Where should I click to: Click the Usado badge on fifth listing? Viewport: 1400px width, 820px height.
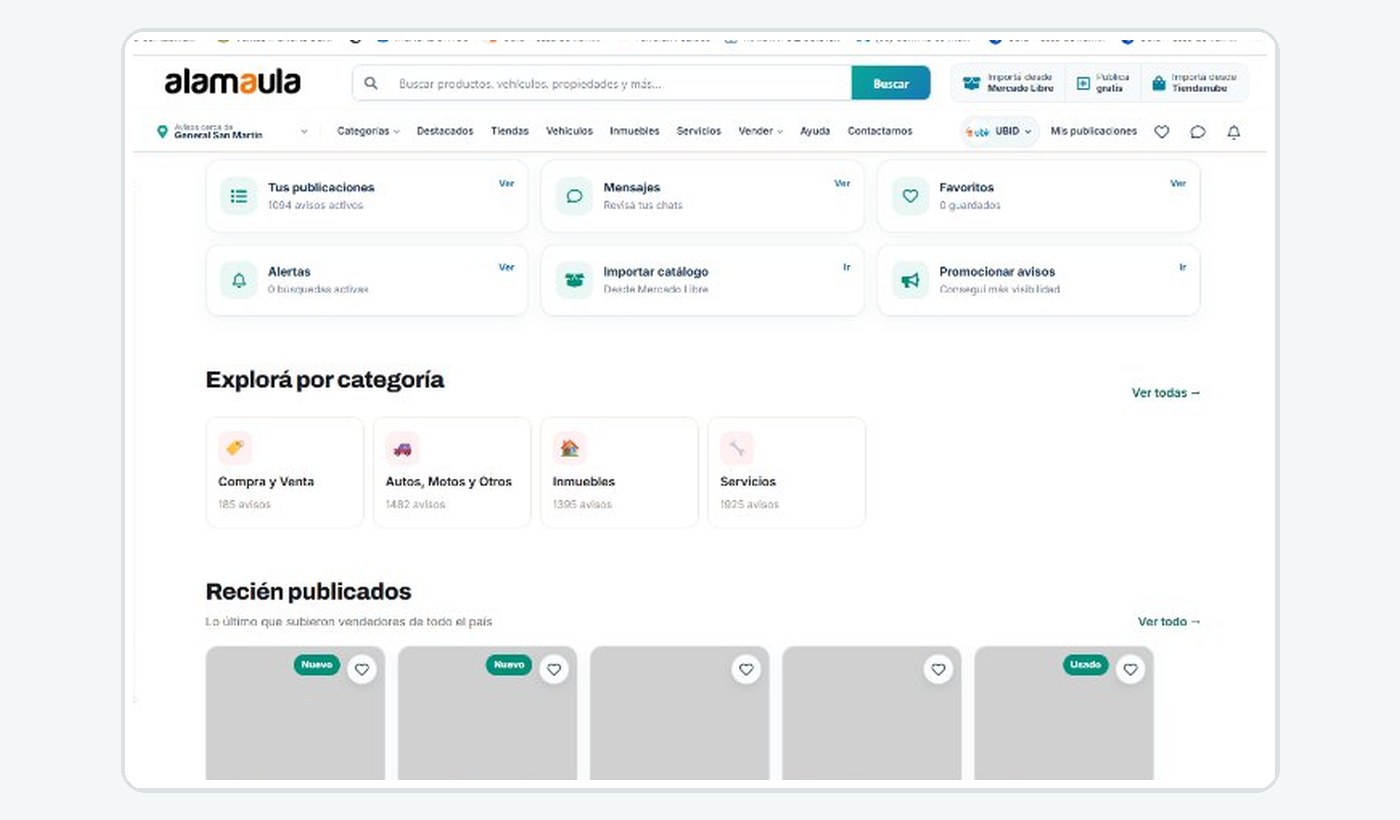(1086, 665)
